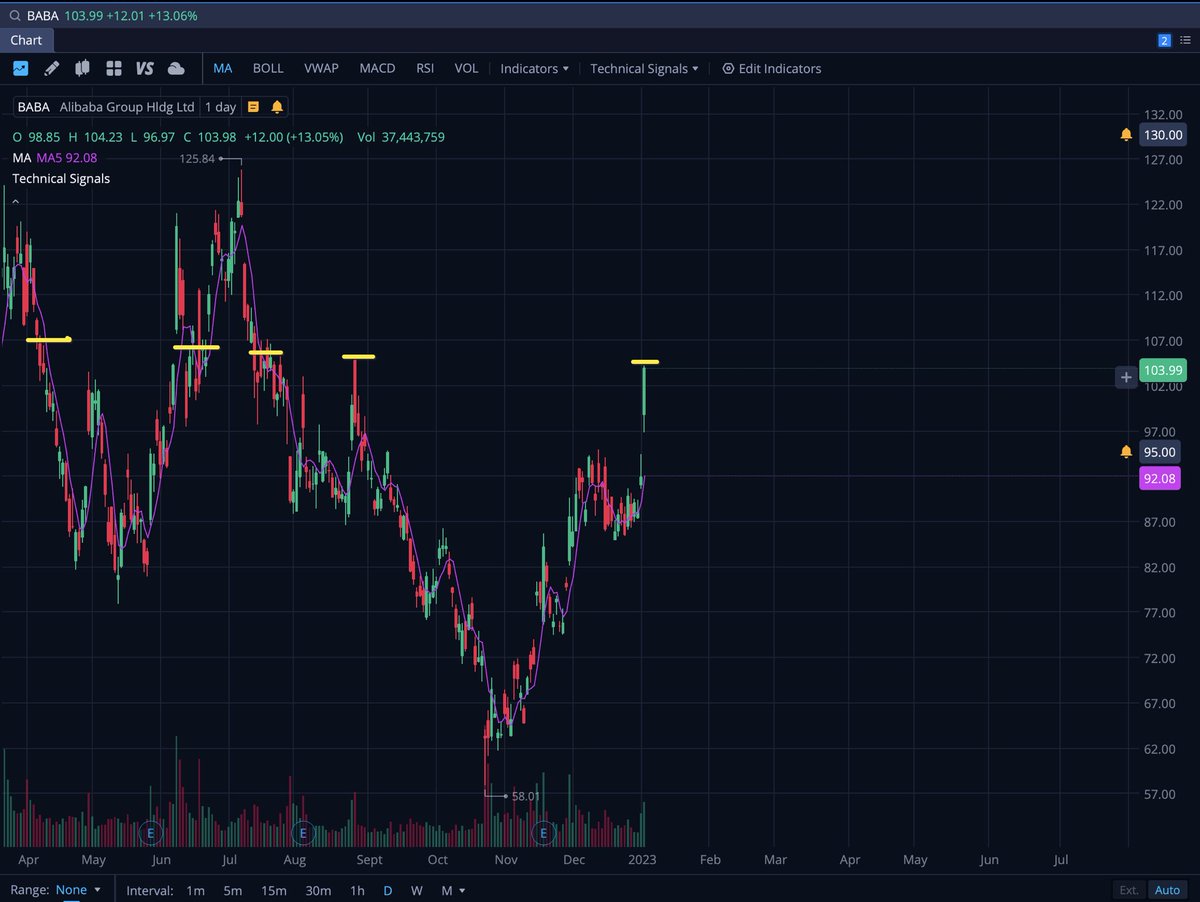Viewport: 1200px width, 902px height.
Task: Click the search magnifier icon beside BABA
Action: pyautogui.click(x=15, y=16)
